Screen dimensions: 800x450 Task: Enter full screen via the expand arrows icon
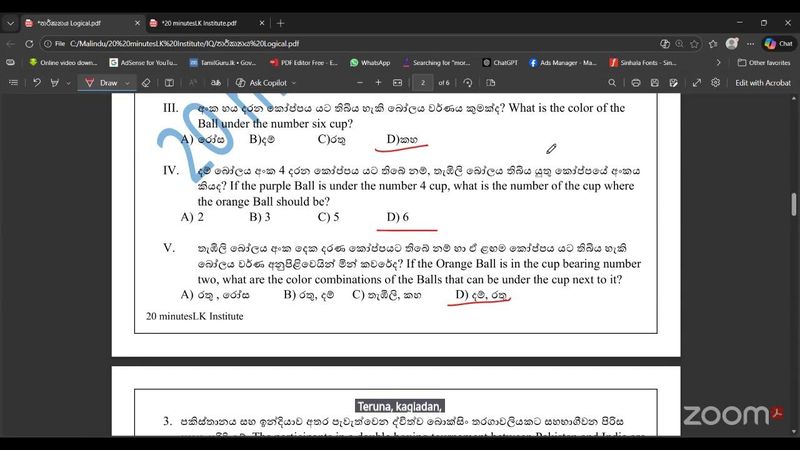(696, 83)
